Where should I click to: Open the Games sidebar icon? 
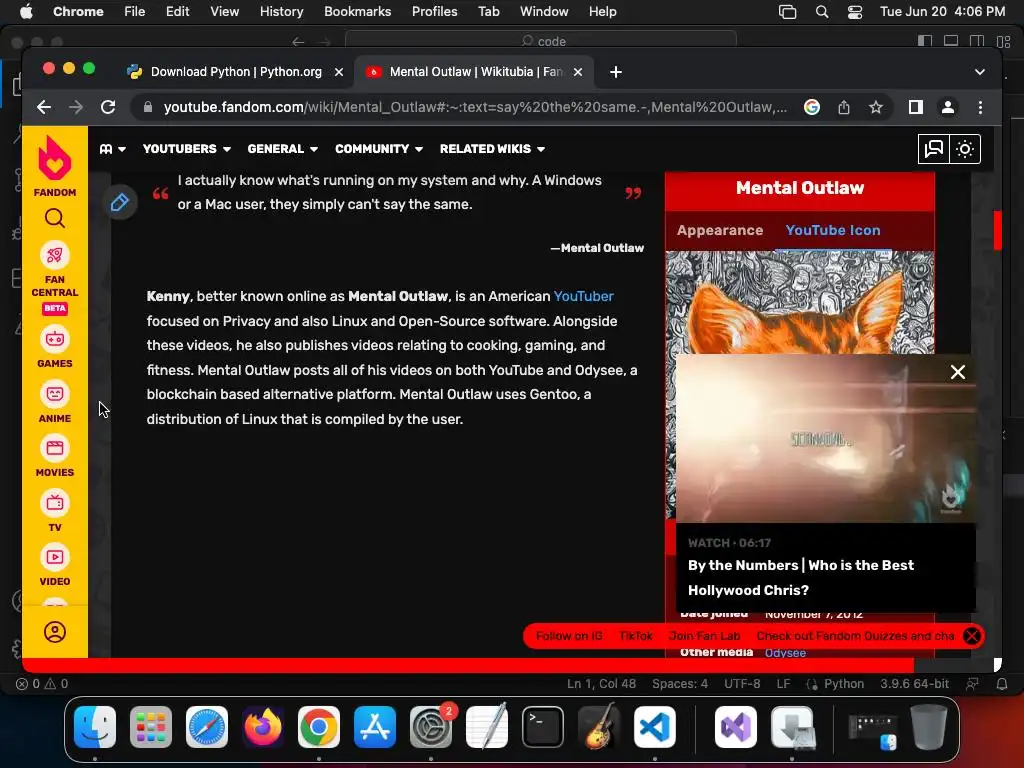tap(55, 340)
